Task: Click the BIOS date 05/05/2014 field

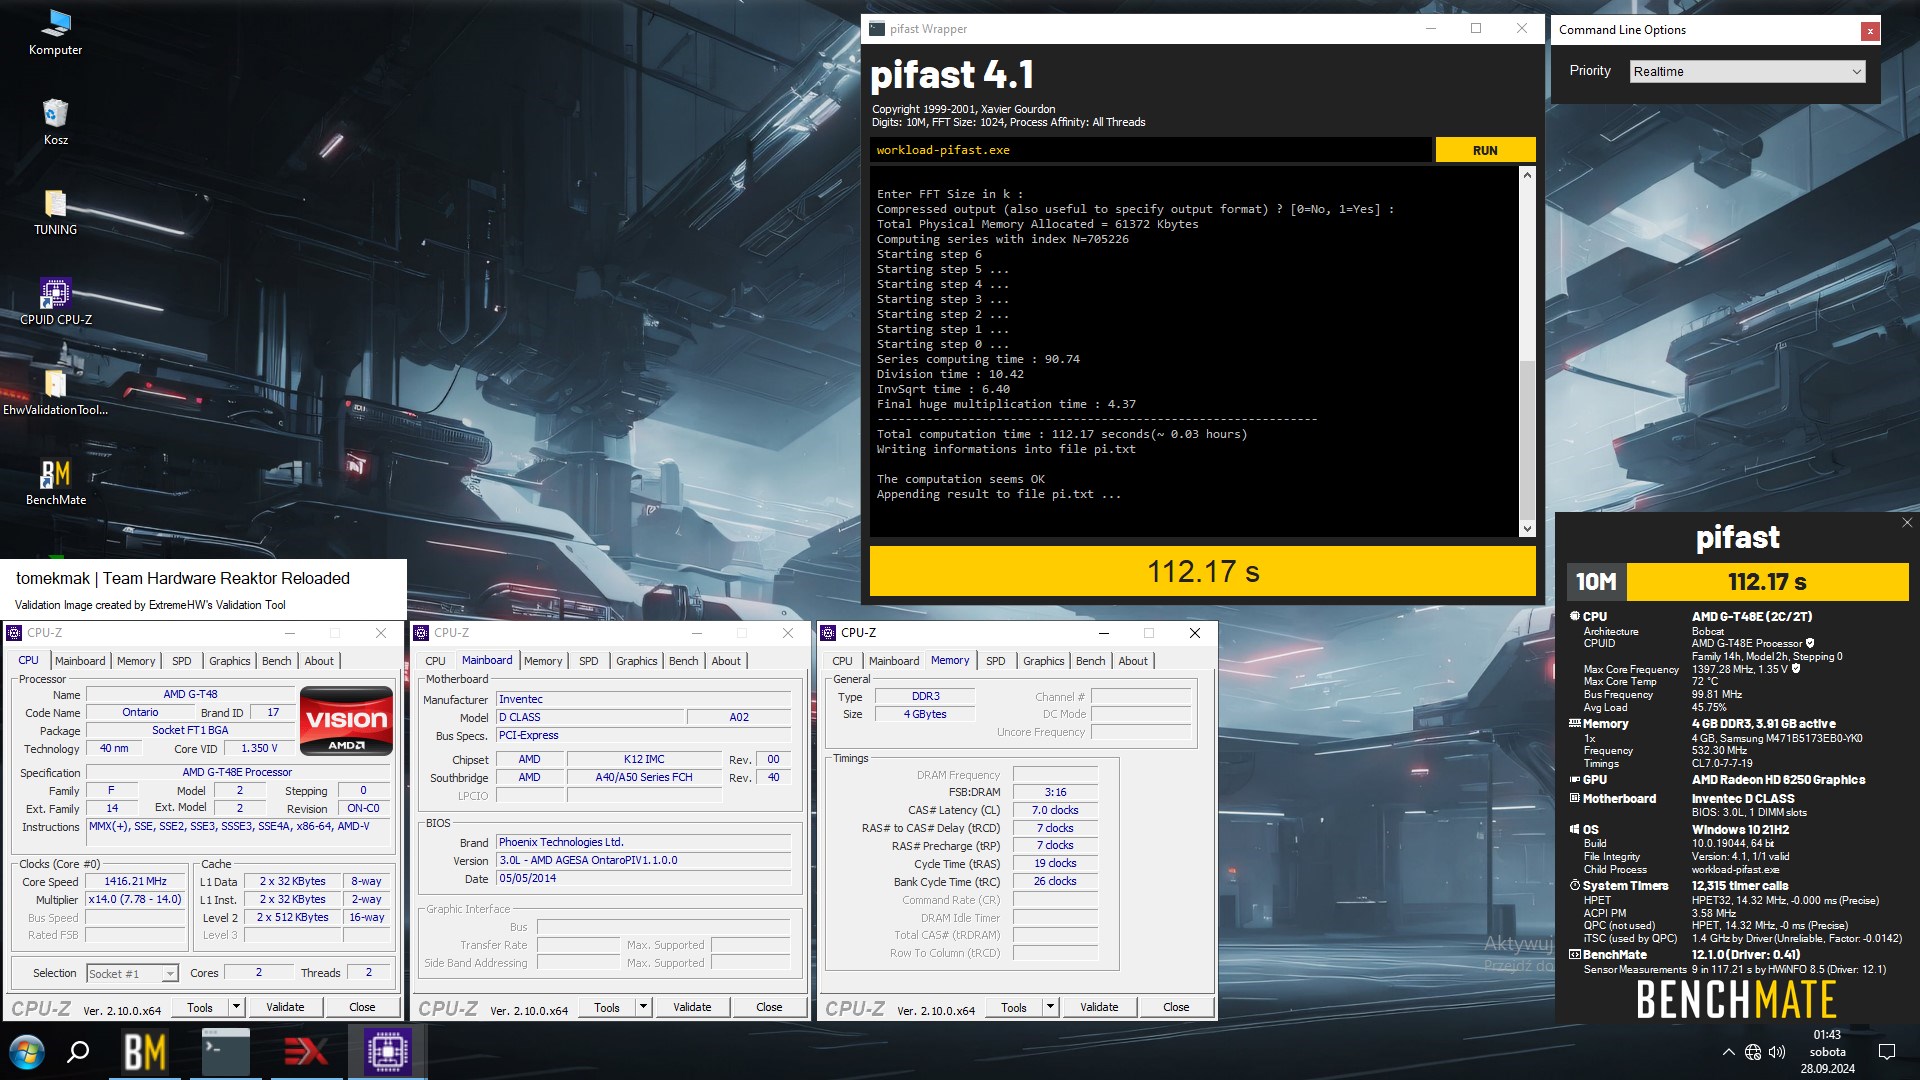Action: (643, 879)
